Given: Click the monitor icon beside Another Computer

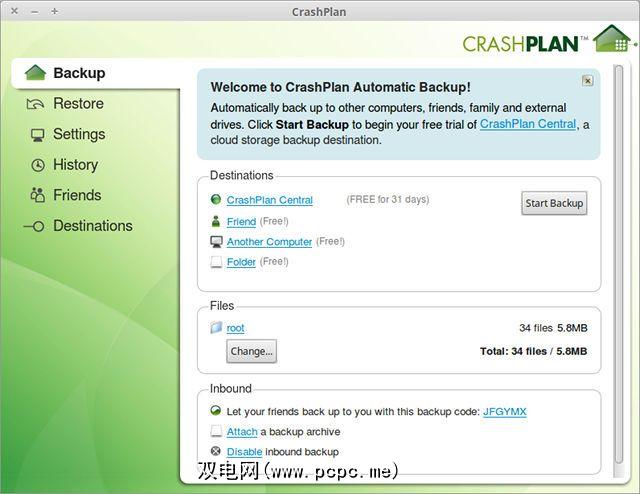Looking at the screenshot, I should pos(216,242).
